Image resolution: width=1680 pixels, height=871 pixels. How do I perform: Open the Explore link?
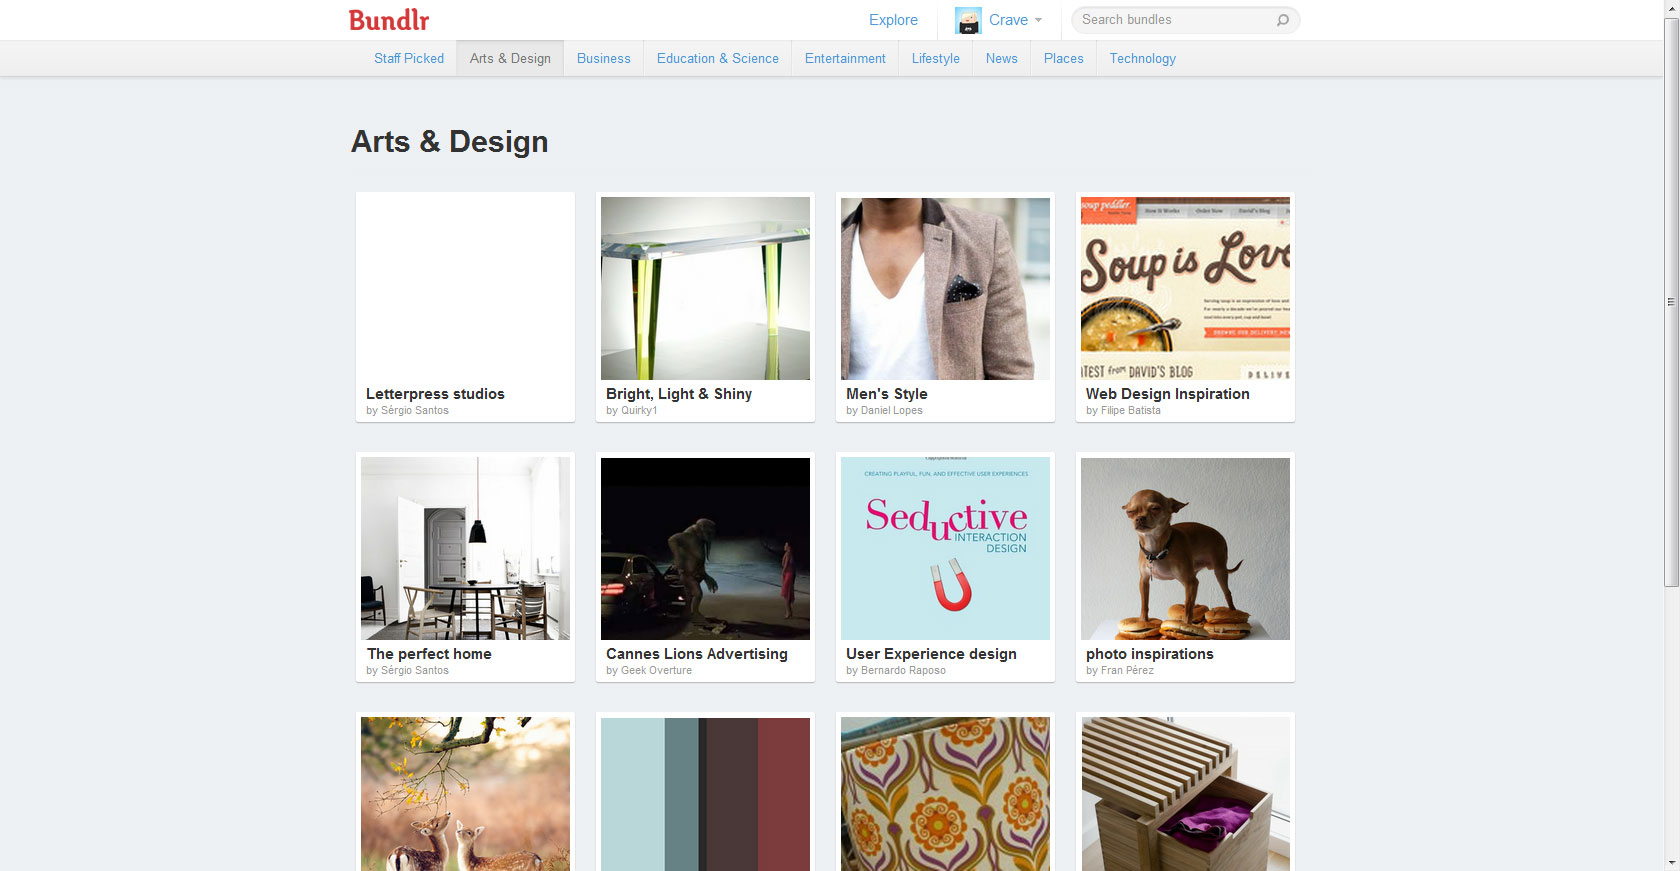pyautogui.click(x=893, y=20)
